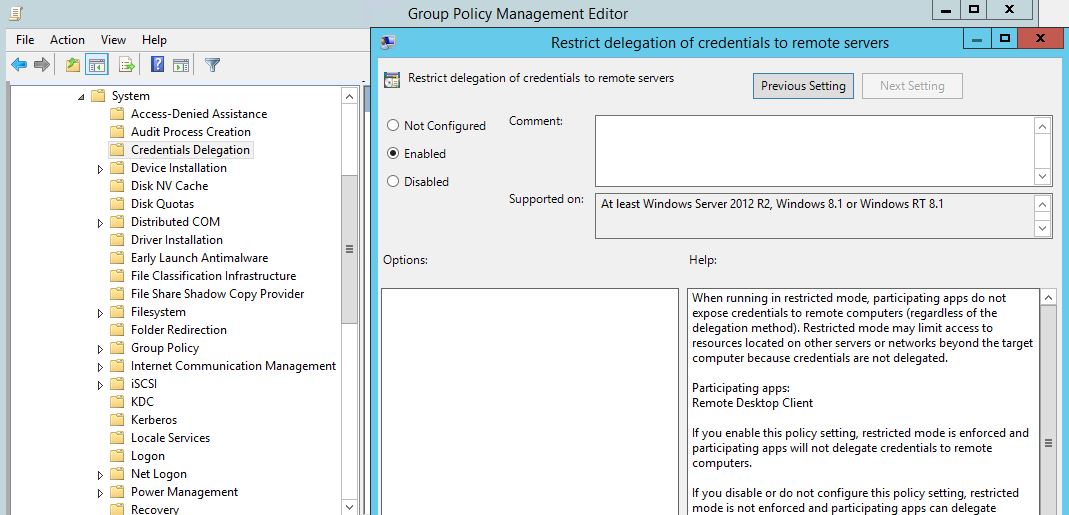Click the Comment box scroll down arrow
Screen dimensions: 1069x515
click(x=1042, y=176)
